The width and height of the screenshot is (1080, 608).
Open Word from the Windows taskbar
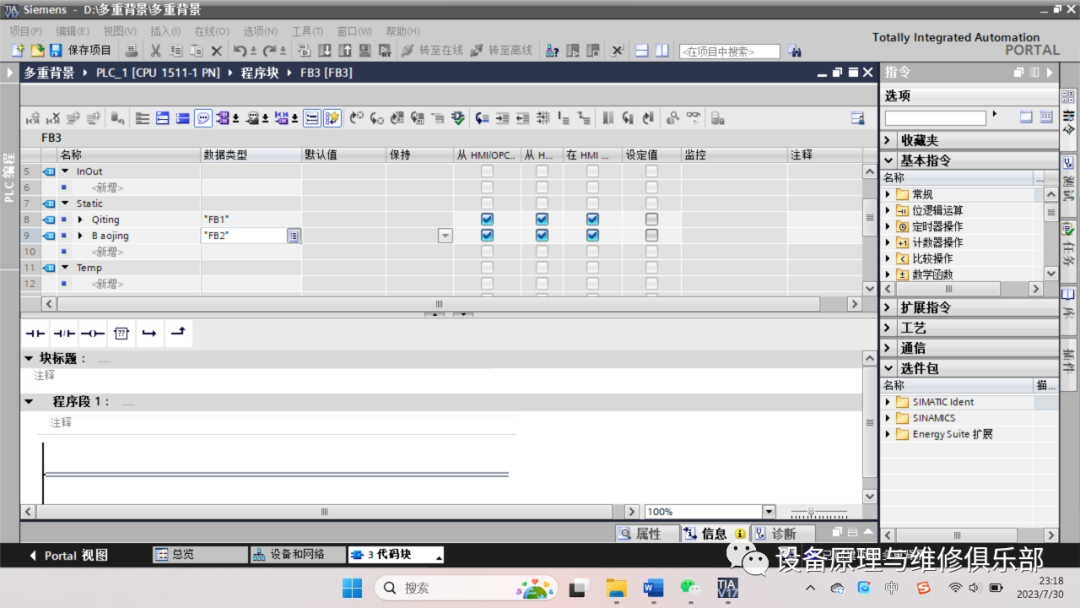coord(653,588)
